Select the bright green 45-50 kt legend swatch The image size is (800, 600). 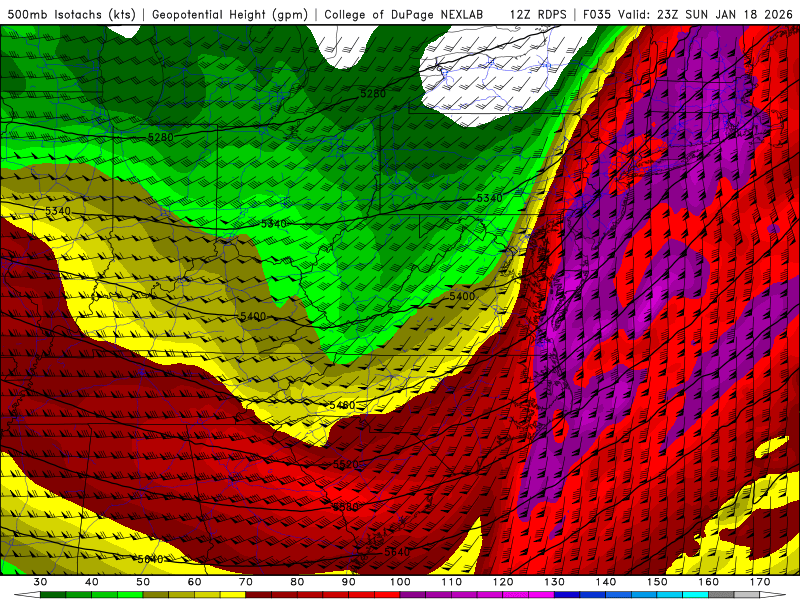coord(130,595)
